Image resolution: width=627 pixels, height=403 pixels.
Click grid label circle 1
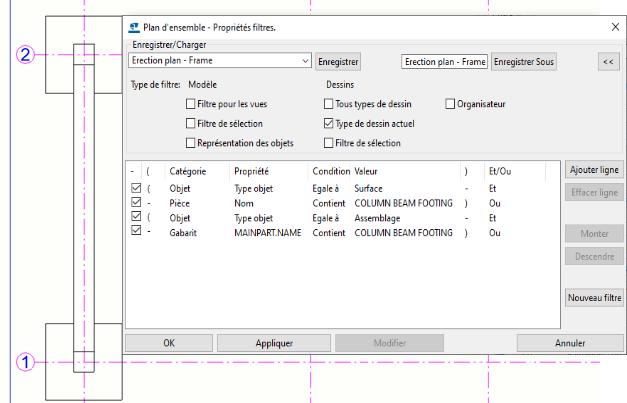click(x=27, y=362)
